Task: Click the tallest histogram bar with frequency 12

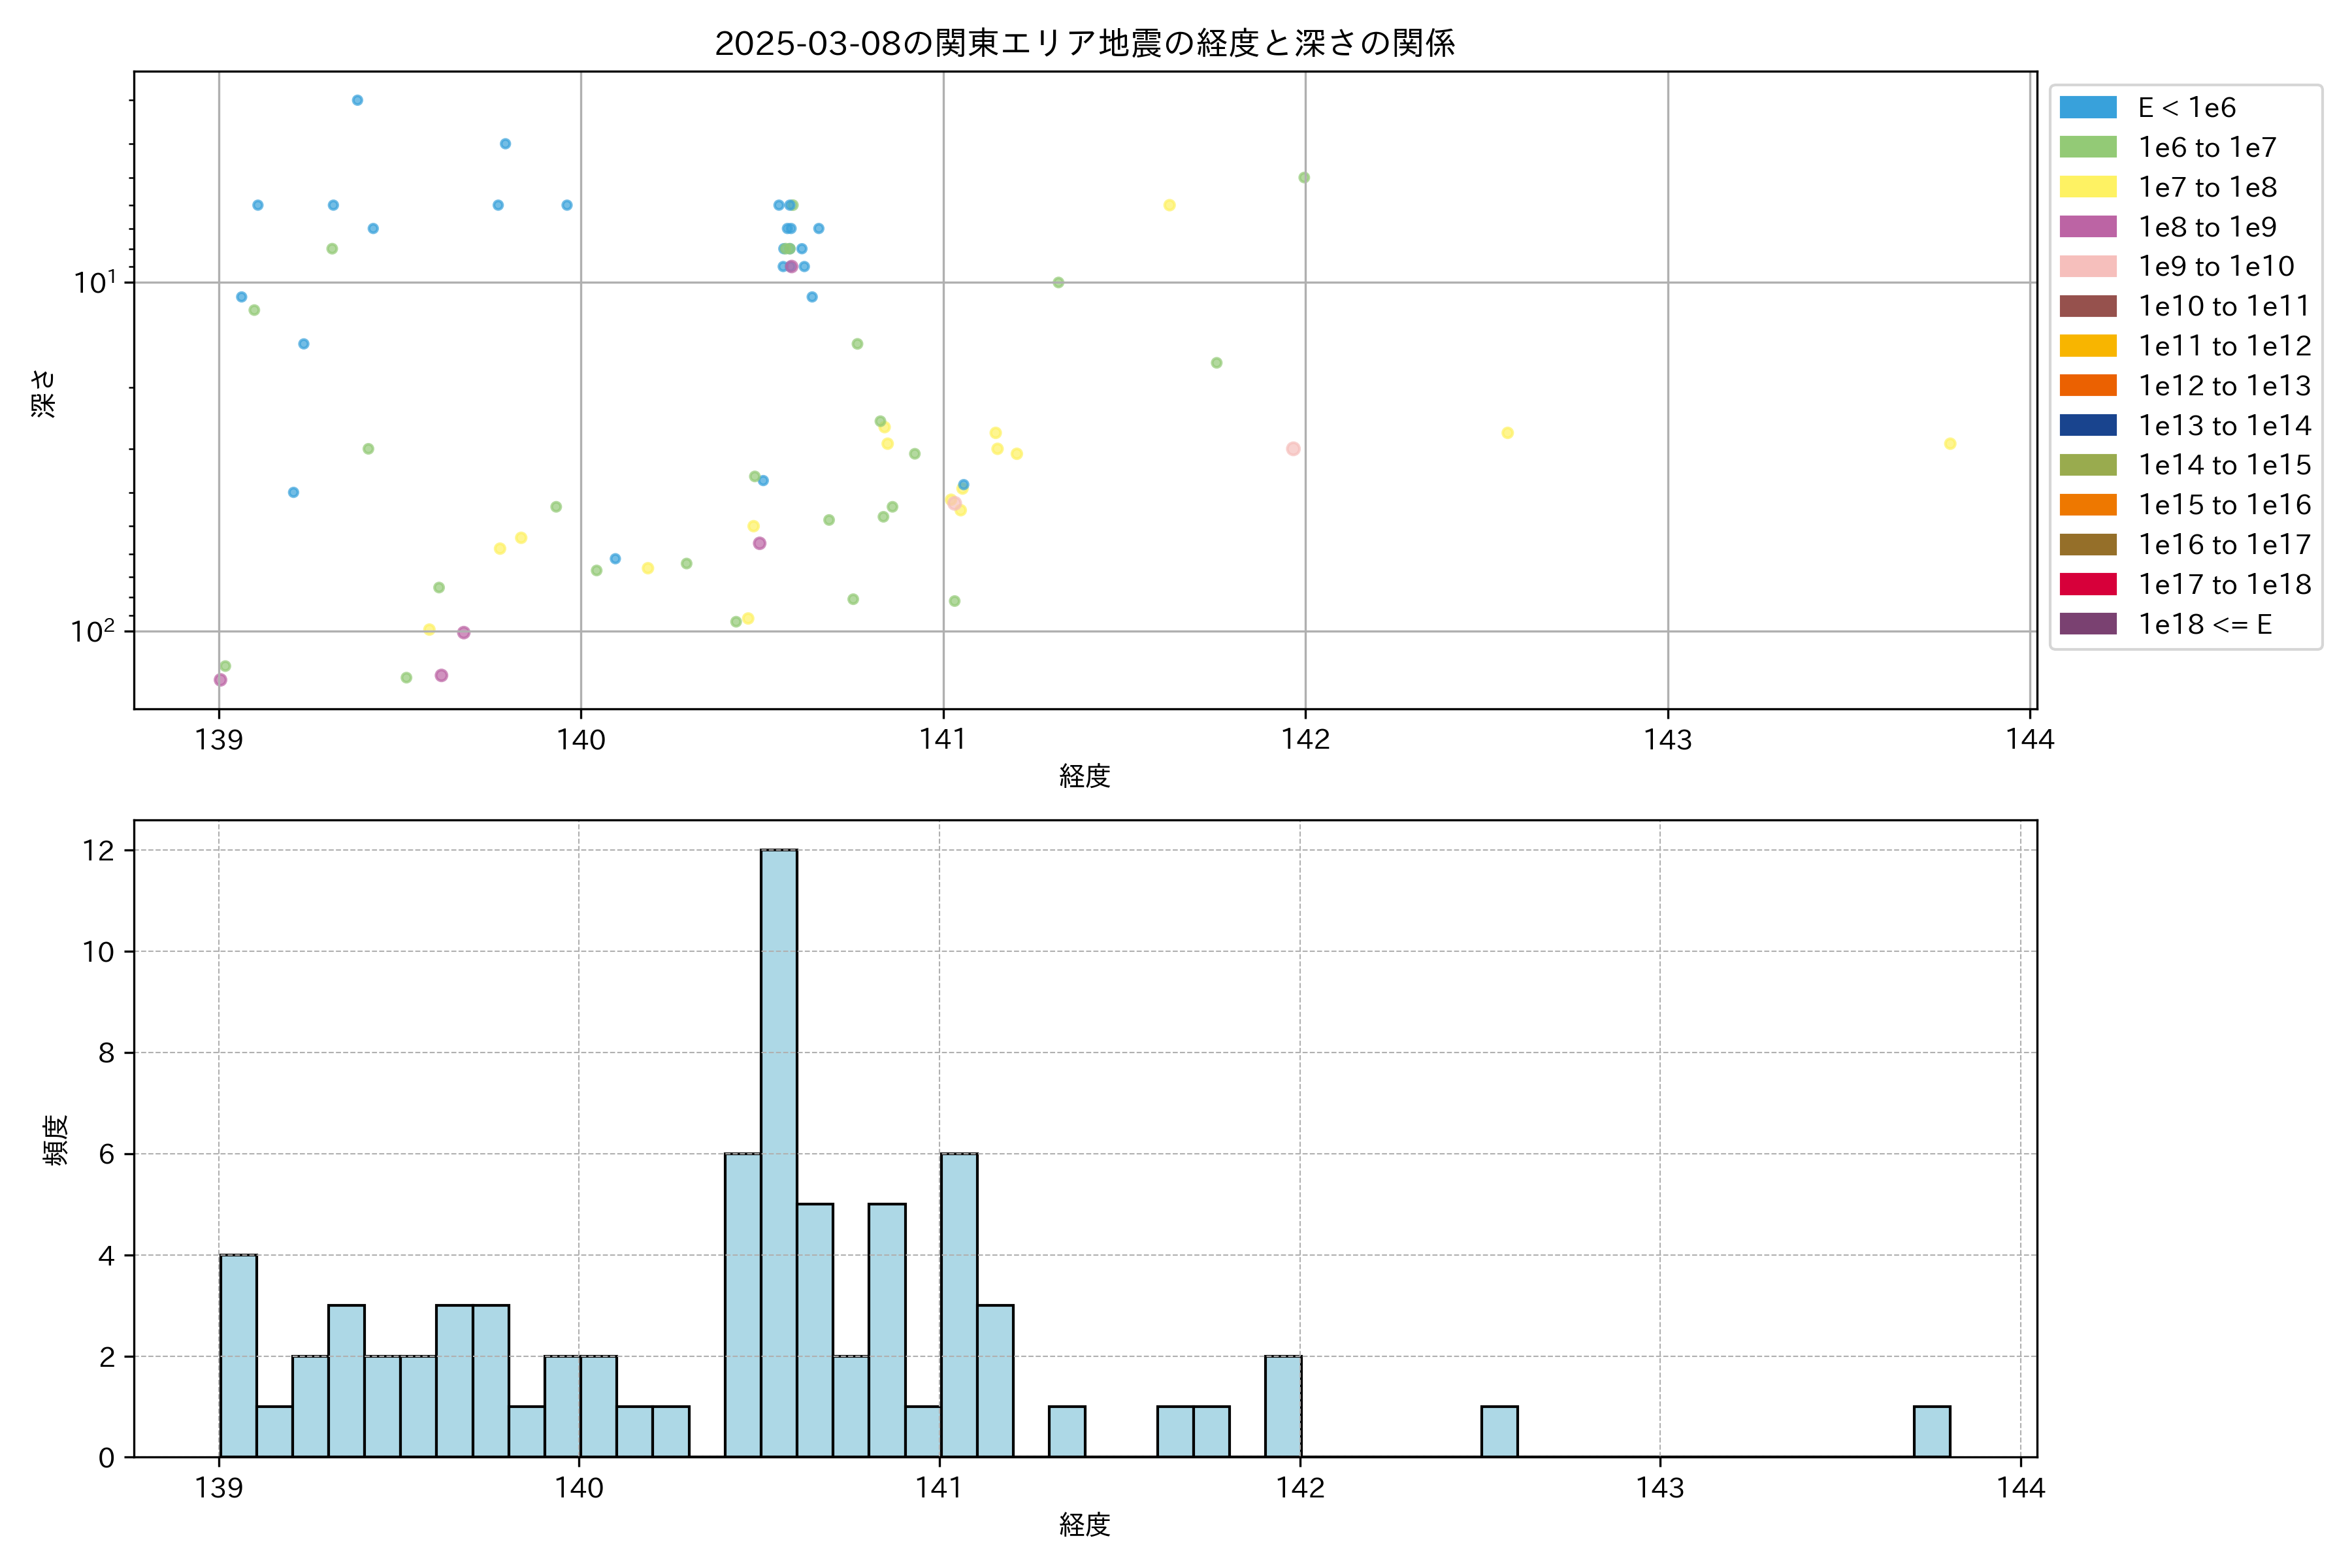Action: tap(779, 1150)
